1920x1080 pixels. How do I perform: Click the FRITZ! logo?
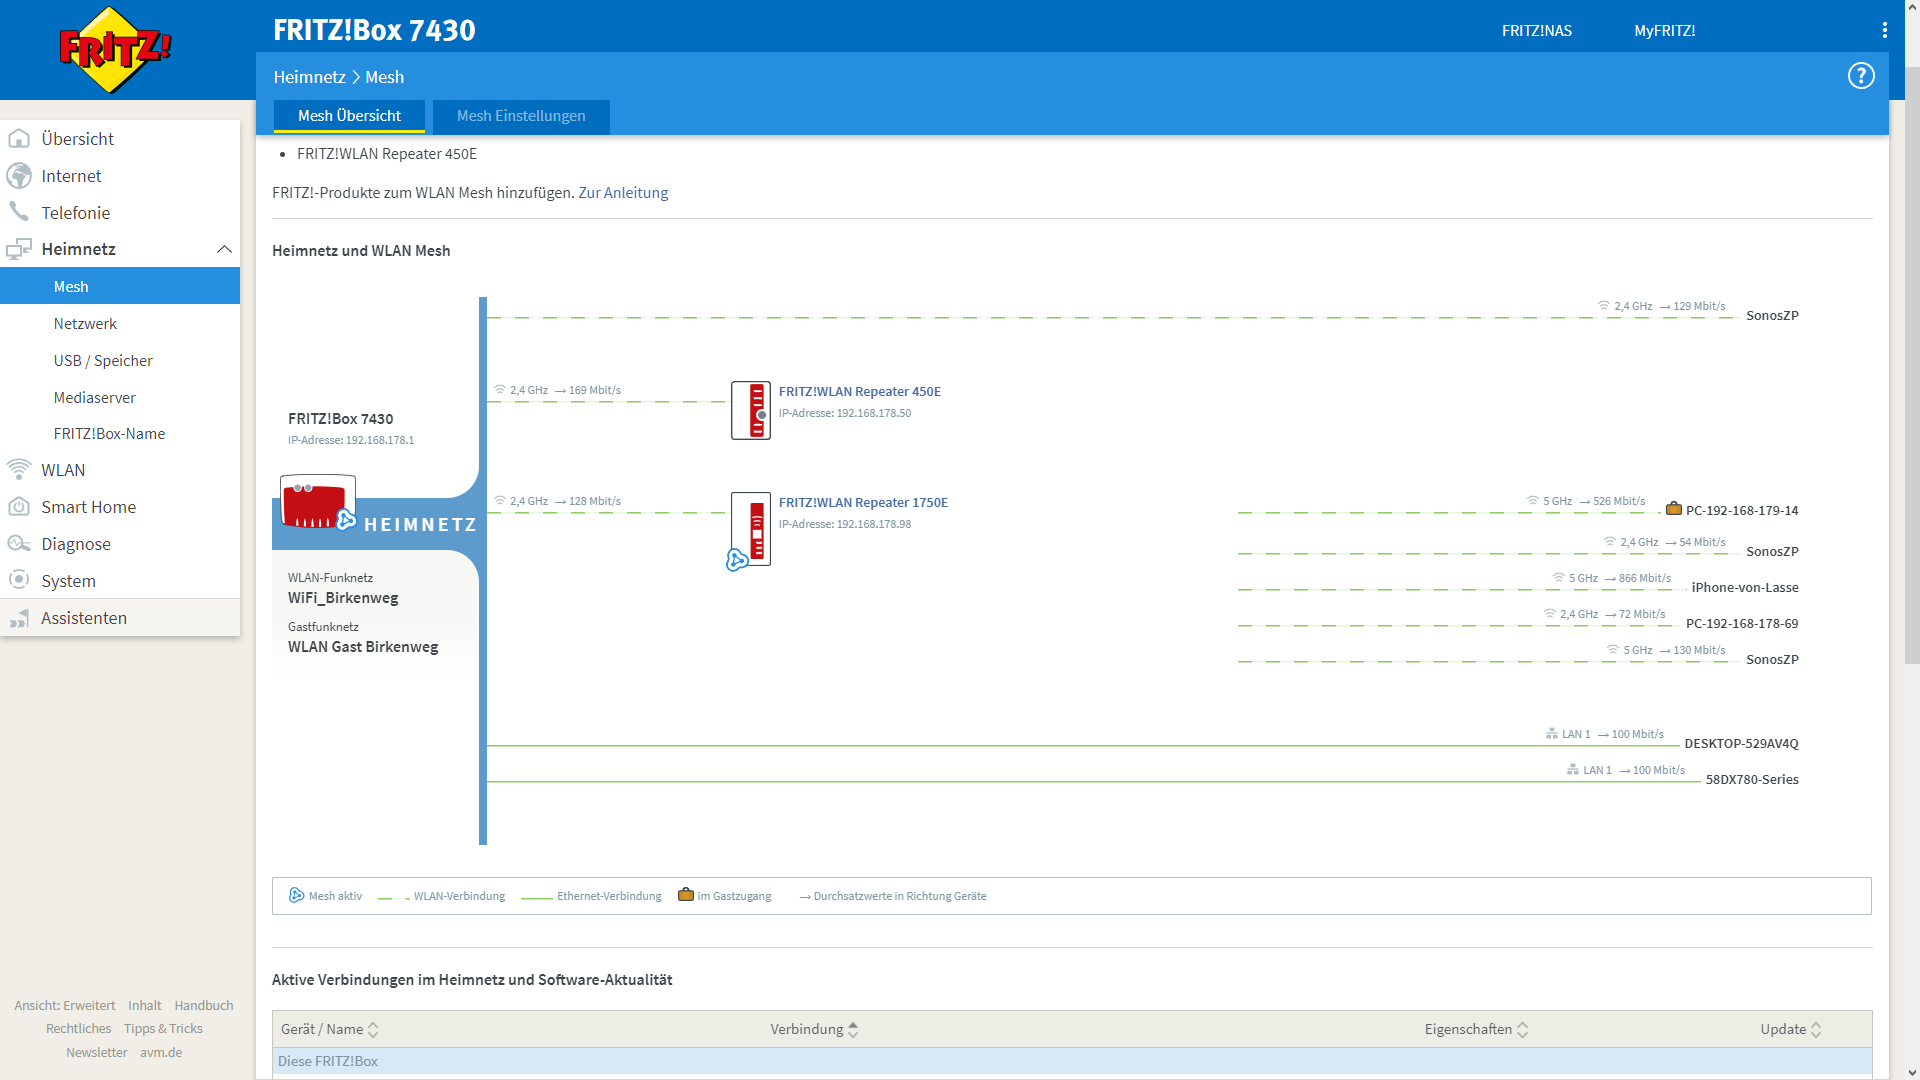[115, 50]
